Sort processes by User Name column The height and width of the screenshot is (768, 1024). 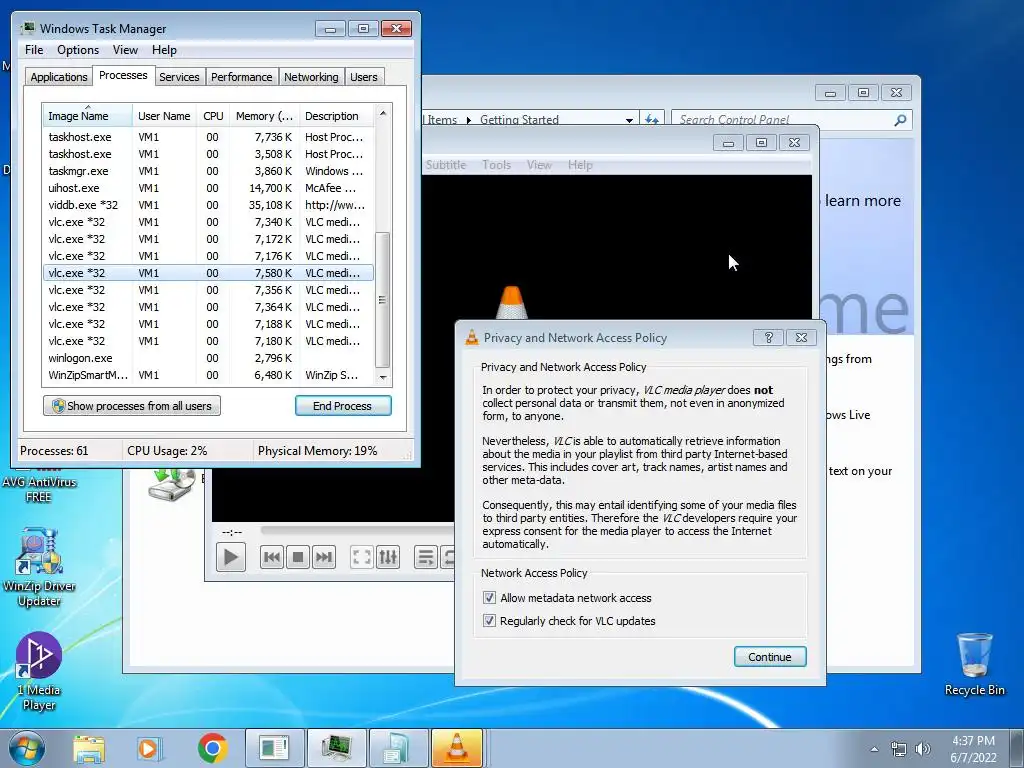pyautogui.click(x=164, y=116)
